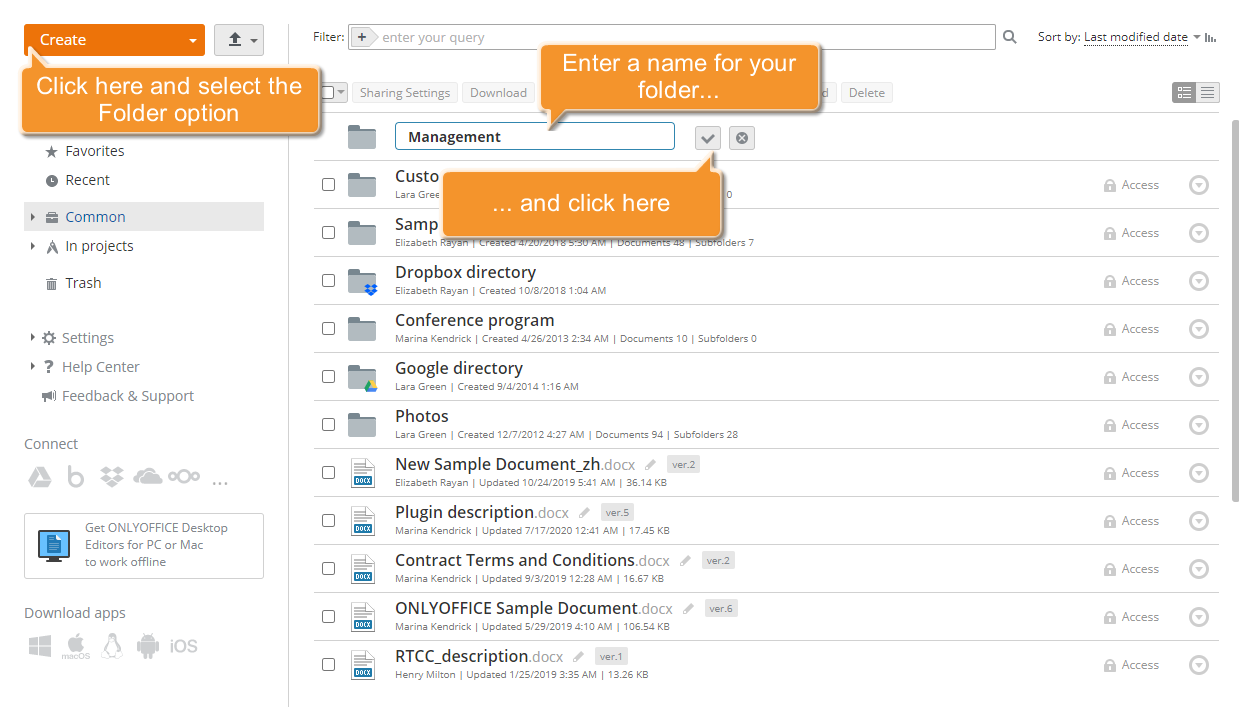Connect a Google Drive account
Viewport: 1240px width, 708px height.
39,476
